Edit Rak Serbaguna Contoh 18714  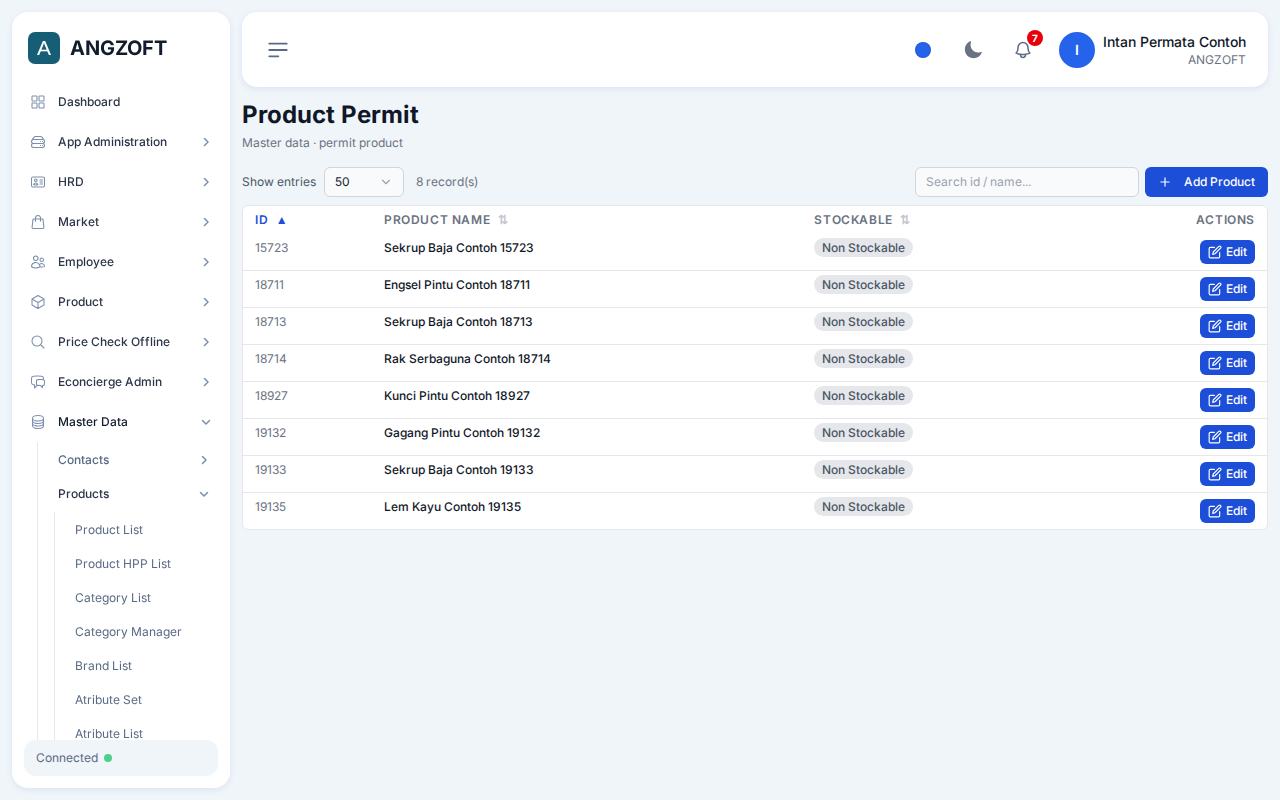[1227, 363]
